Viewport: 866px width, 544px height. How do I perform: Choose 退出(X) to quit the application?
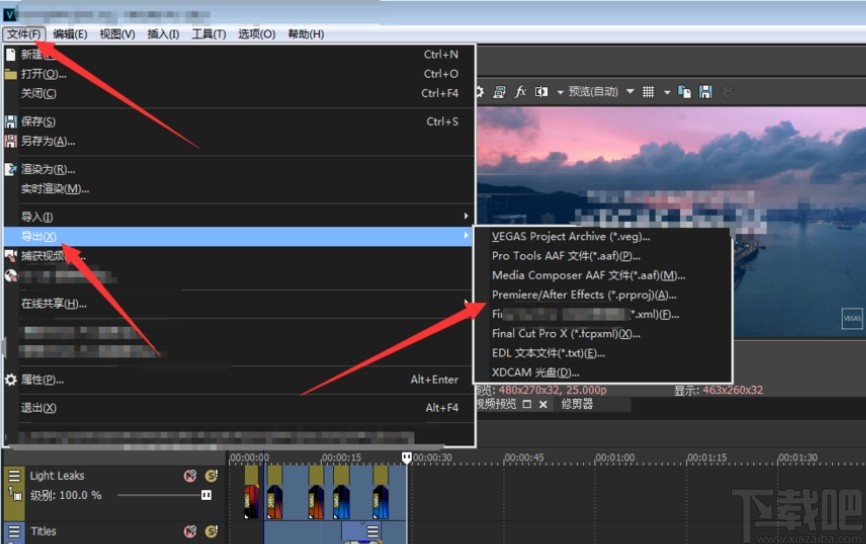pos(239,408)
